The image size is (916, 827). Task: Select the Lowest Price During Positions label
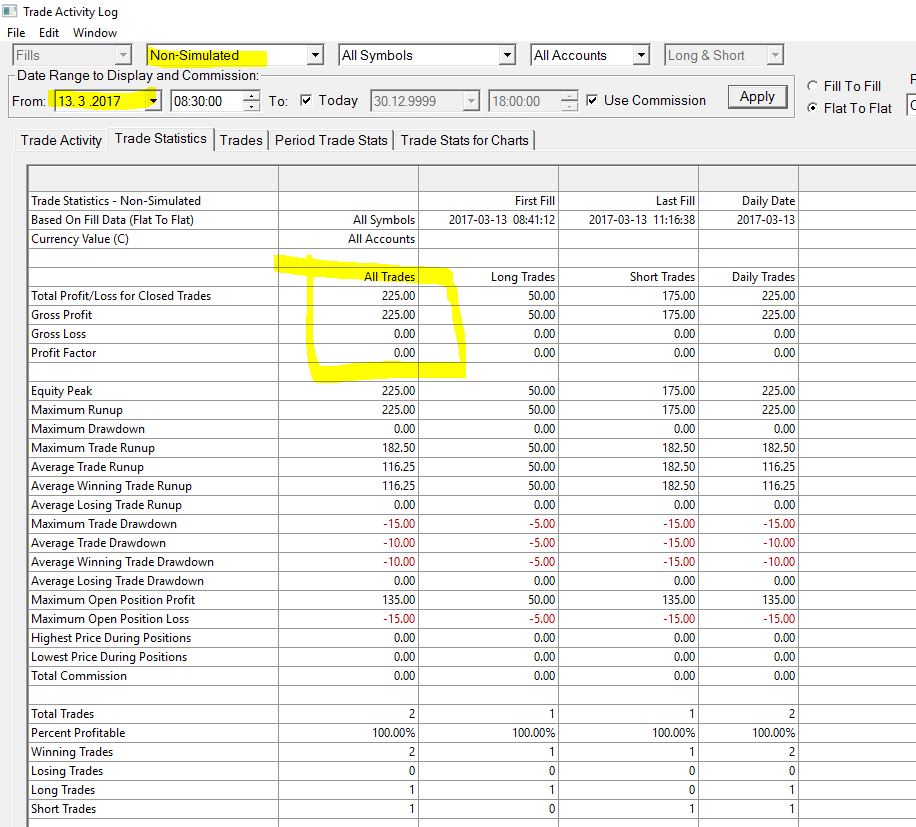109,657
